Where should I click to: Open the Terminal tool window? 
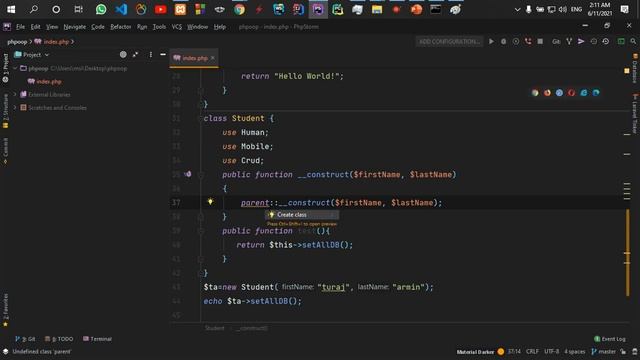[97, 339]
